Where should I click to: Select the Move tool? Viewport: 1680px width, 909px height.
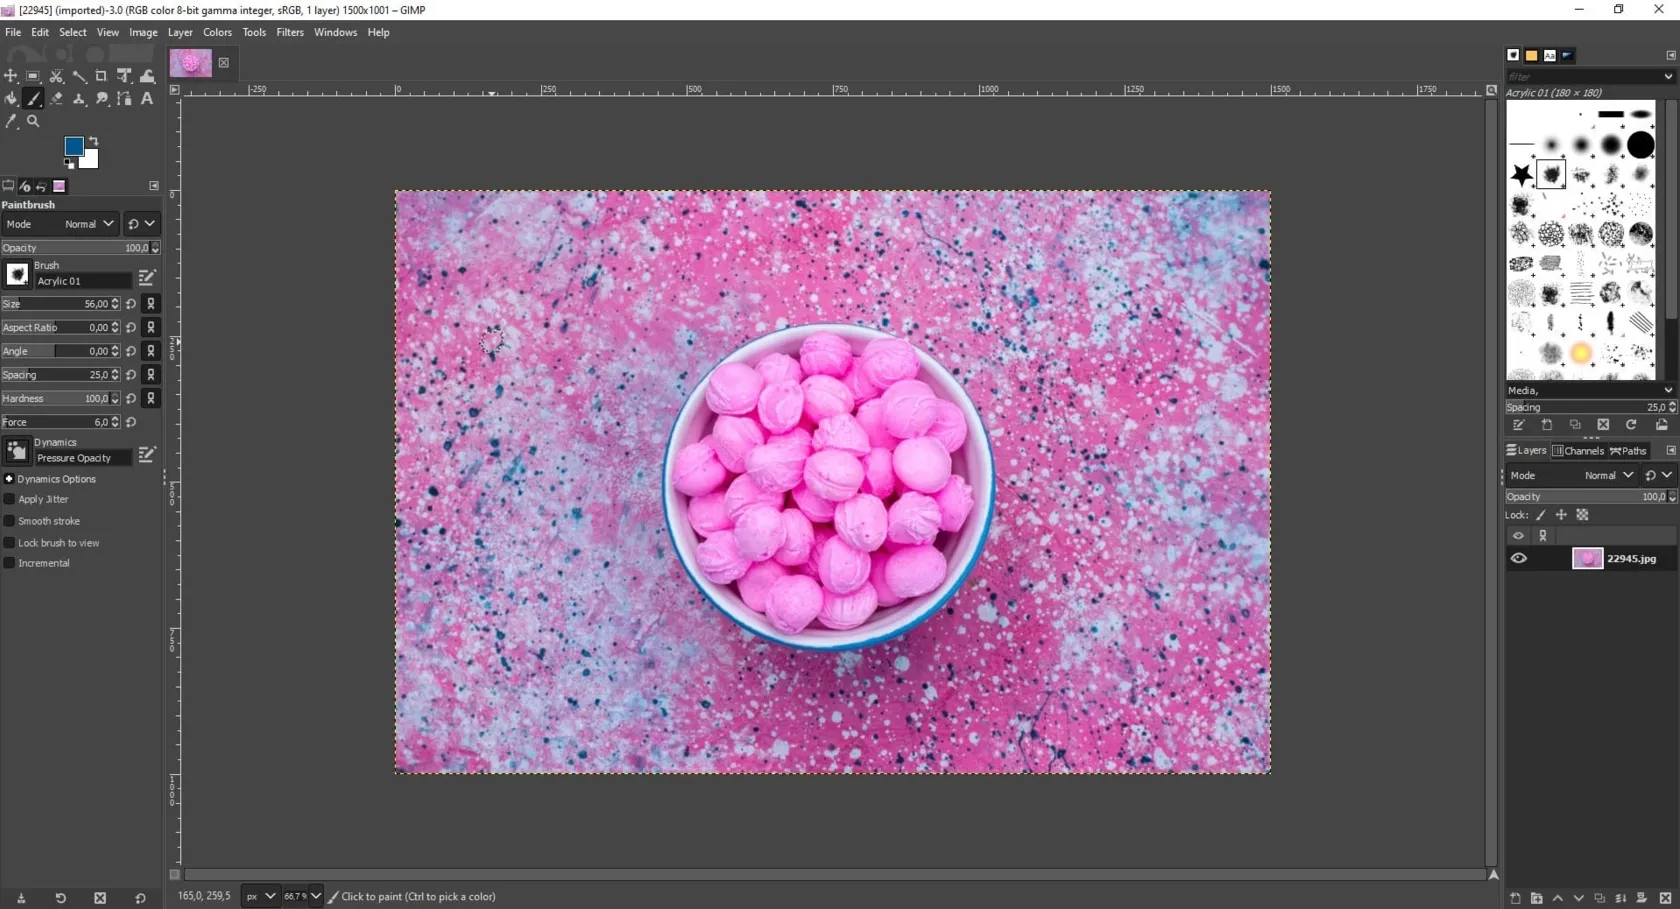[x=10, y=76]
